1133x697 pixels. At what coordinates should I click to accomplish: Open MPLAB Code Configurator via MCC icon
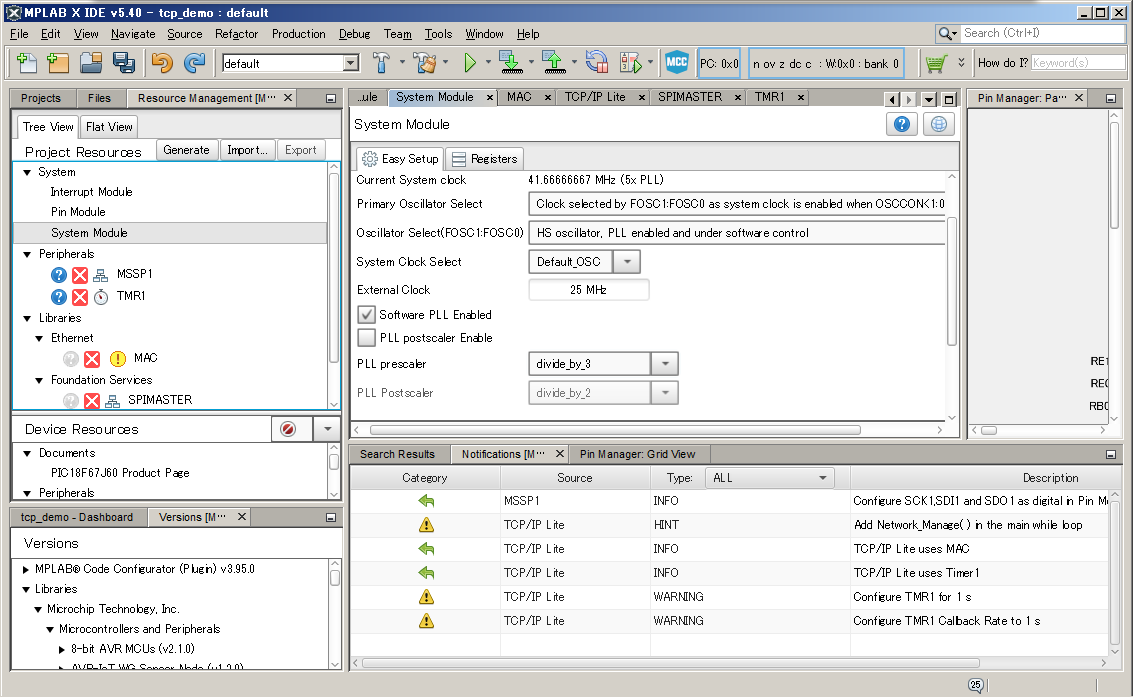(677, 63)
